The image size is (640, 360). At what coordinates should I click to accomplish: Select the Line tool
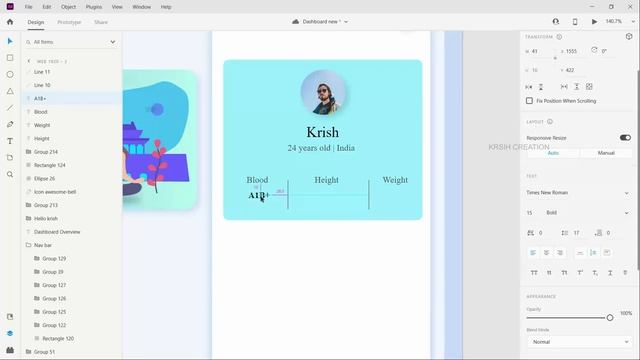click(10, 108)
